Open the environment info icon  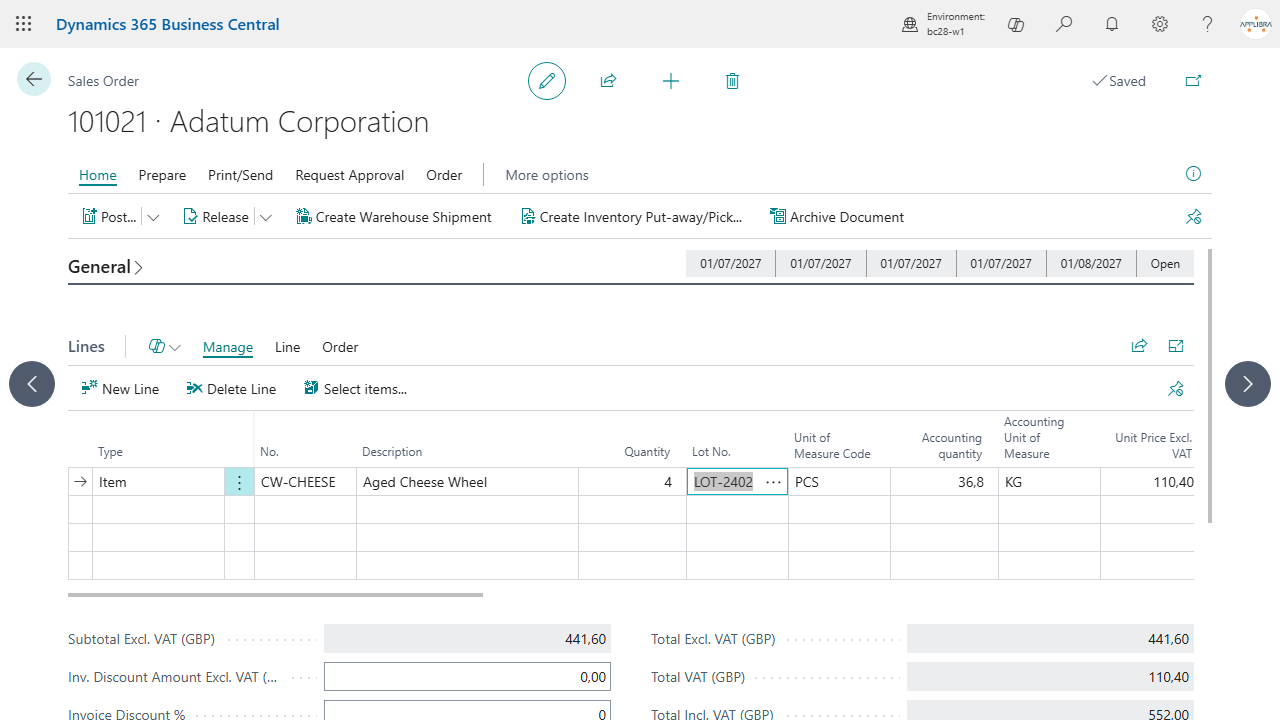(910, 24)
